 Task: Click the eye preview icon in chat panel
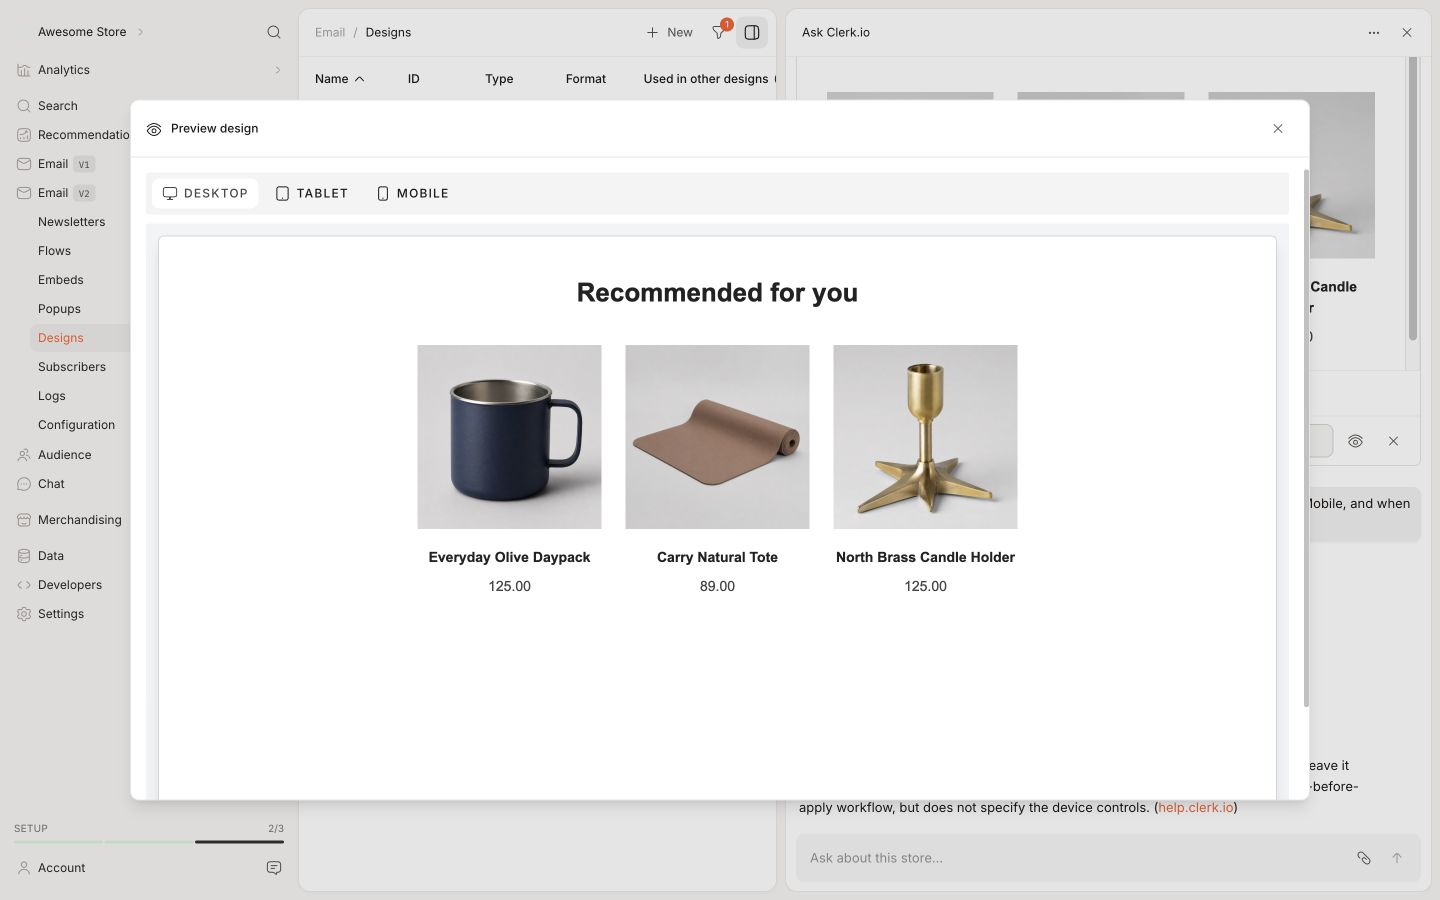(x=1356, y=441)
